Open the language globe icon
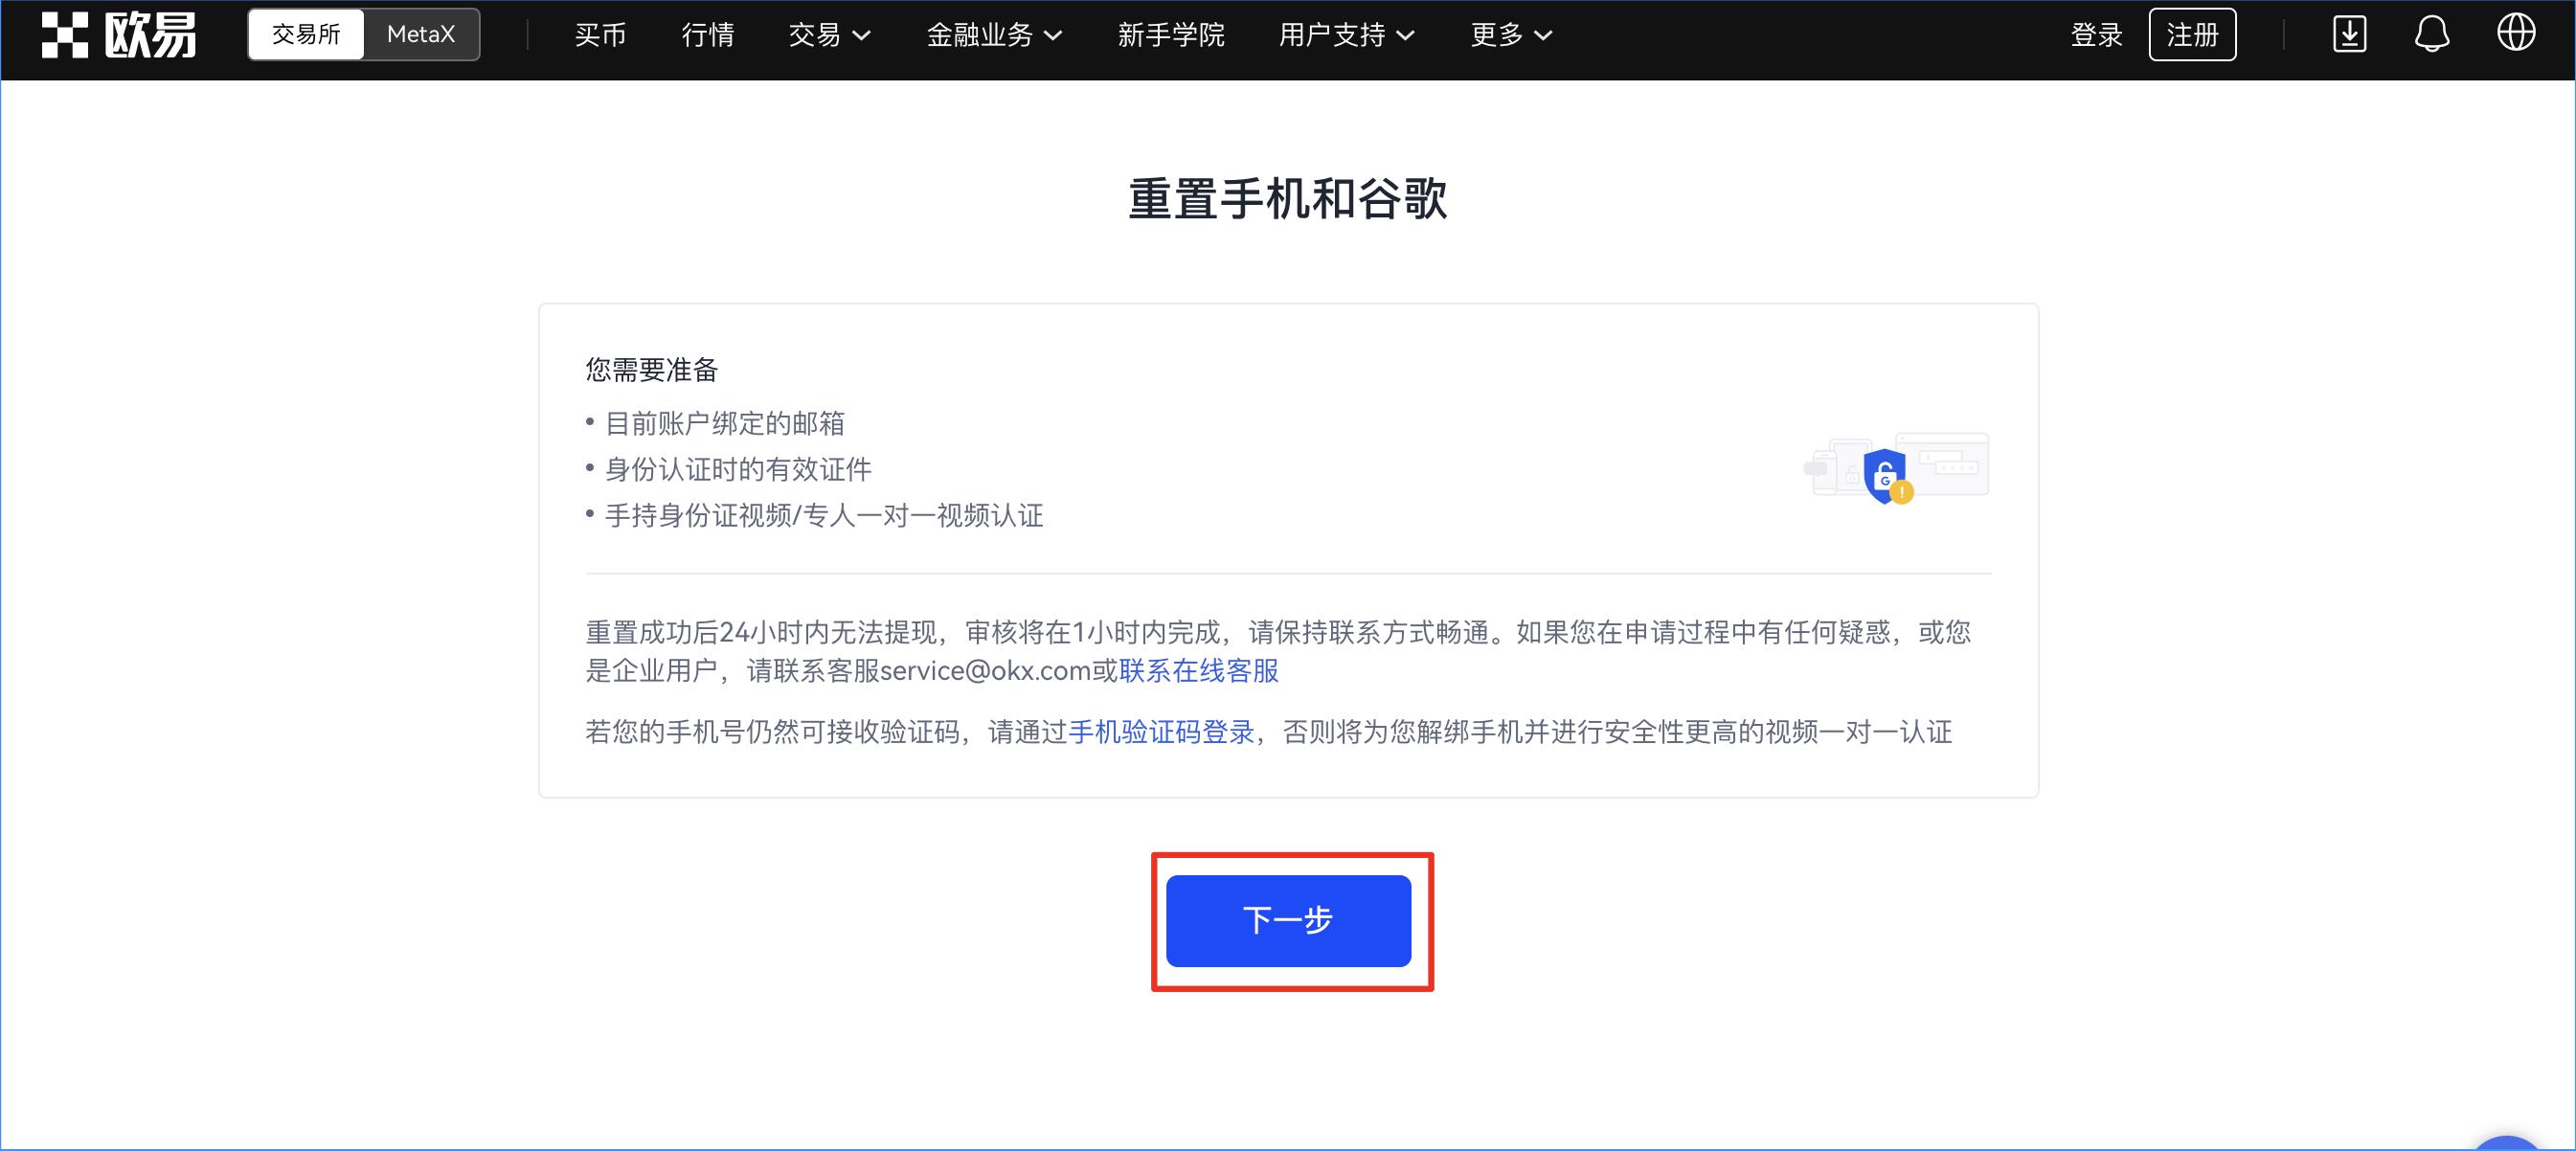 (2516, 33)
